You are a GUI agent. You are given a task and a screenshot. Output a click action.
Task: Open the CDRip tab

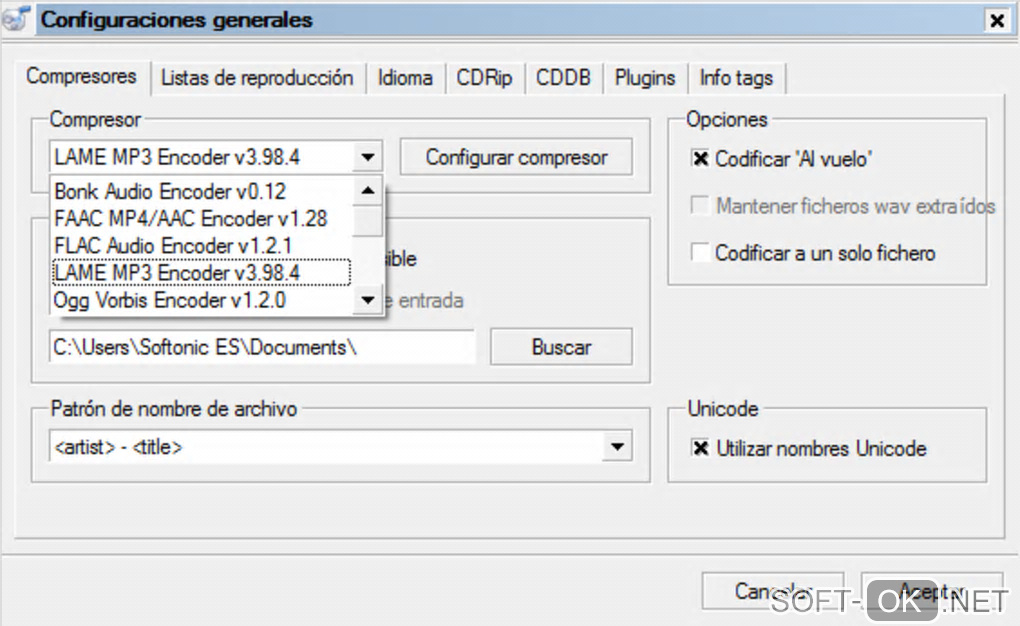click(484, 78)
